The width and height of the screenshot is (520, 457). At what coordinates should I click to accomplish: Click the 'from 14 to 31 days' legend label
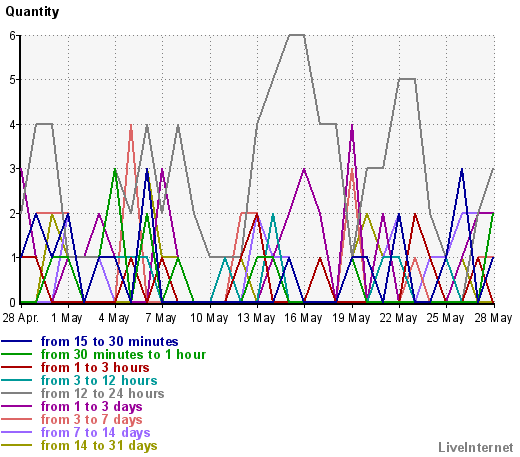(99, 445)
